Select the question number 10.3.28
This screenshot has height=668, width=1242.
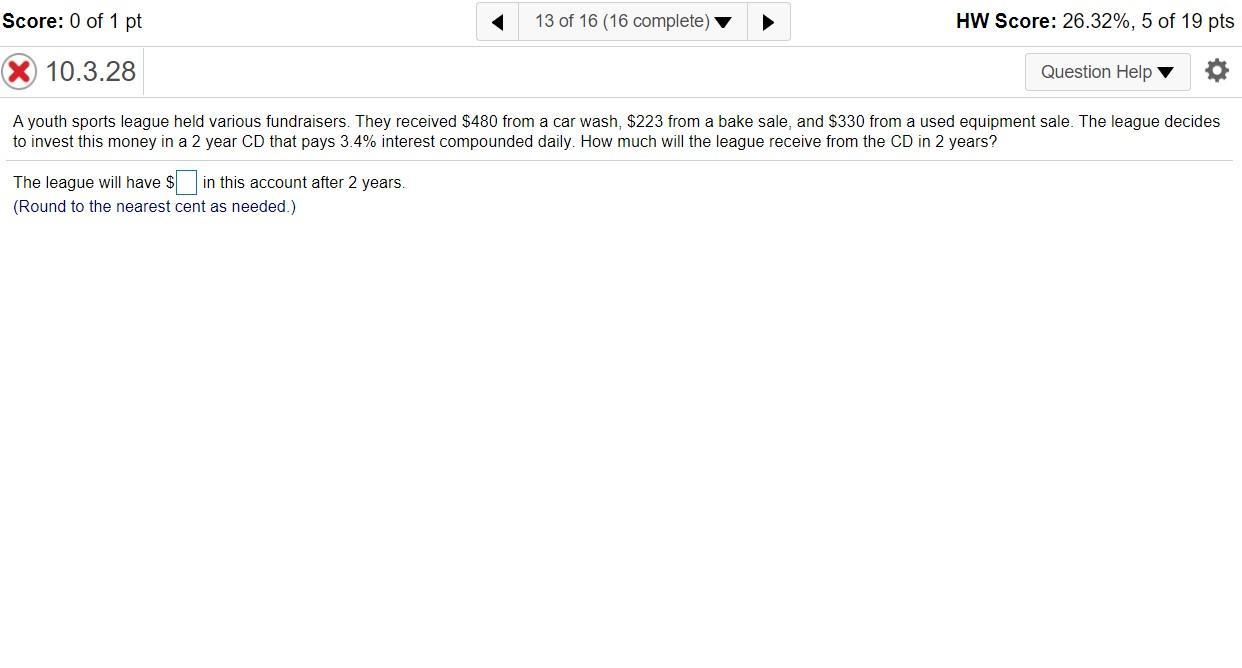click(91, 72)
